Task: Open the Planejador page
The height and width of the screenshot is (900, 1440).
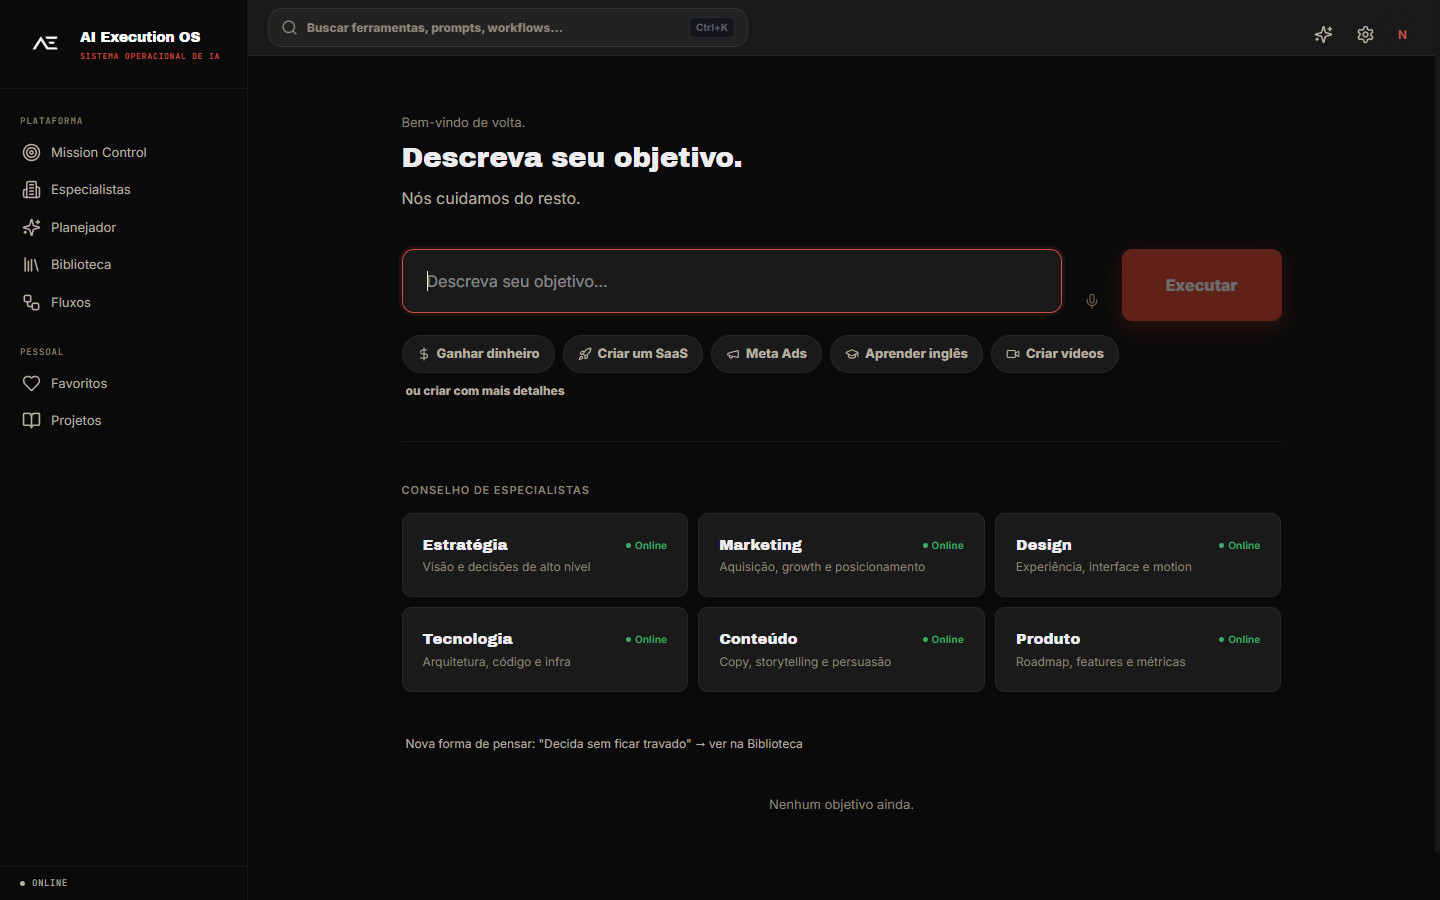Action: [123, 228]
